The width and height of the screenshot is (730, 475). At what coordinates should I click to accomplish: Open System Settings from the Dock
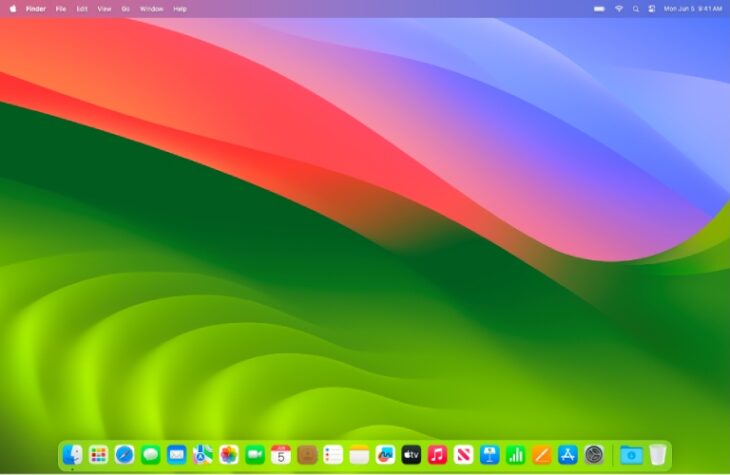click(594, 455)
